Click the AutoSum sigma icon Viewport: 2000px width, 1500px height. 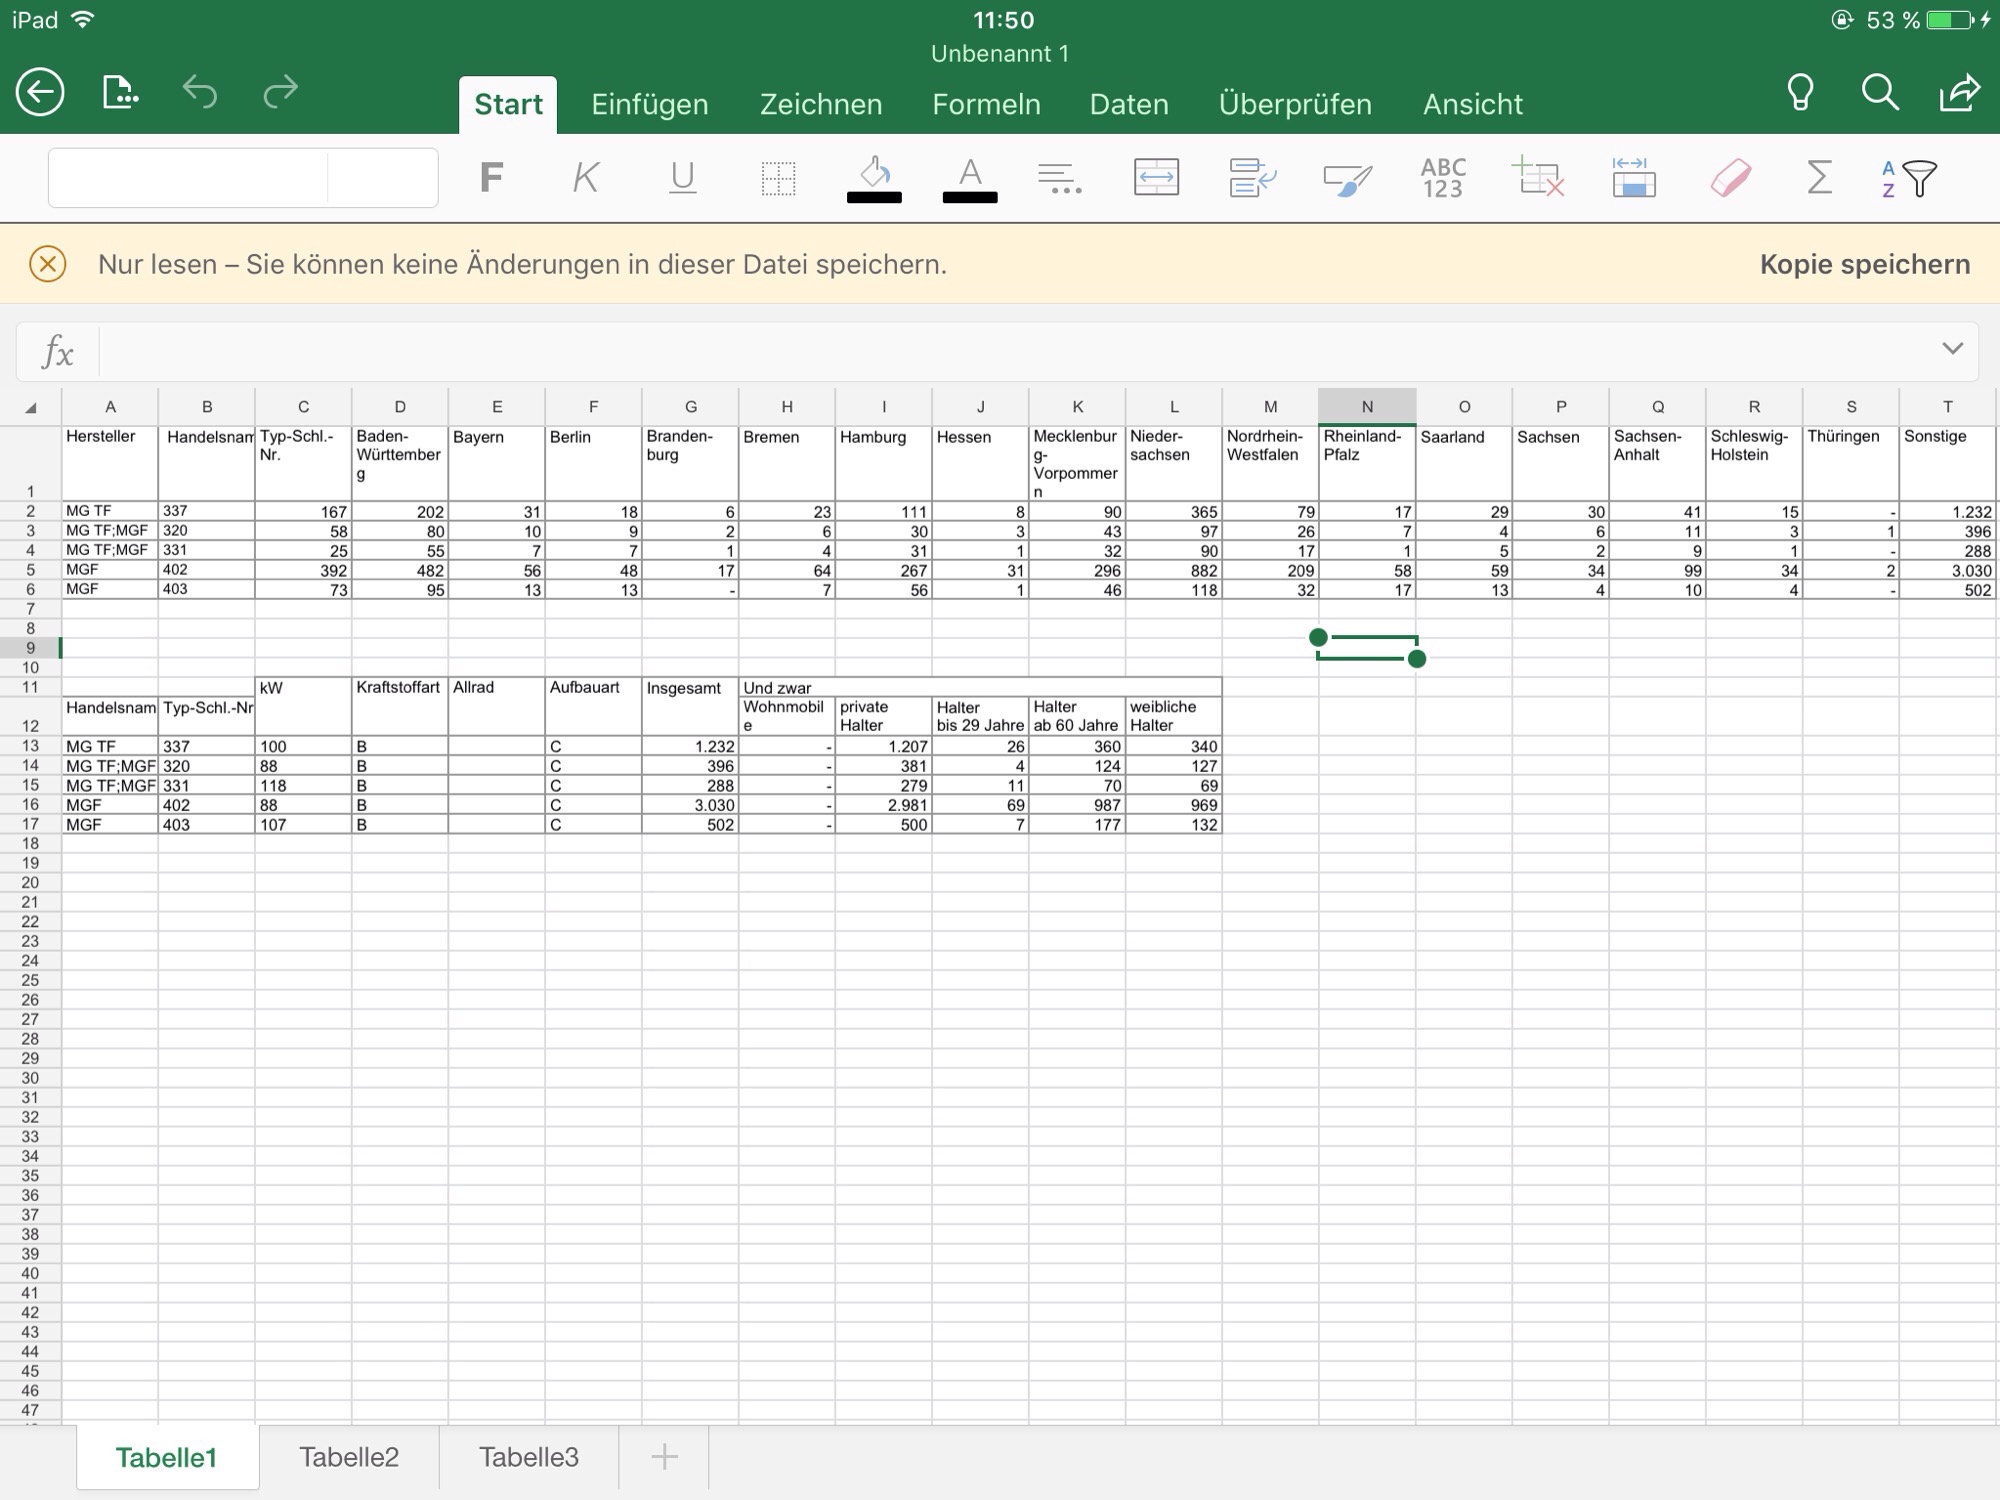(x=1819, y=178)
